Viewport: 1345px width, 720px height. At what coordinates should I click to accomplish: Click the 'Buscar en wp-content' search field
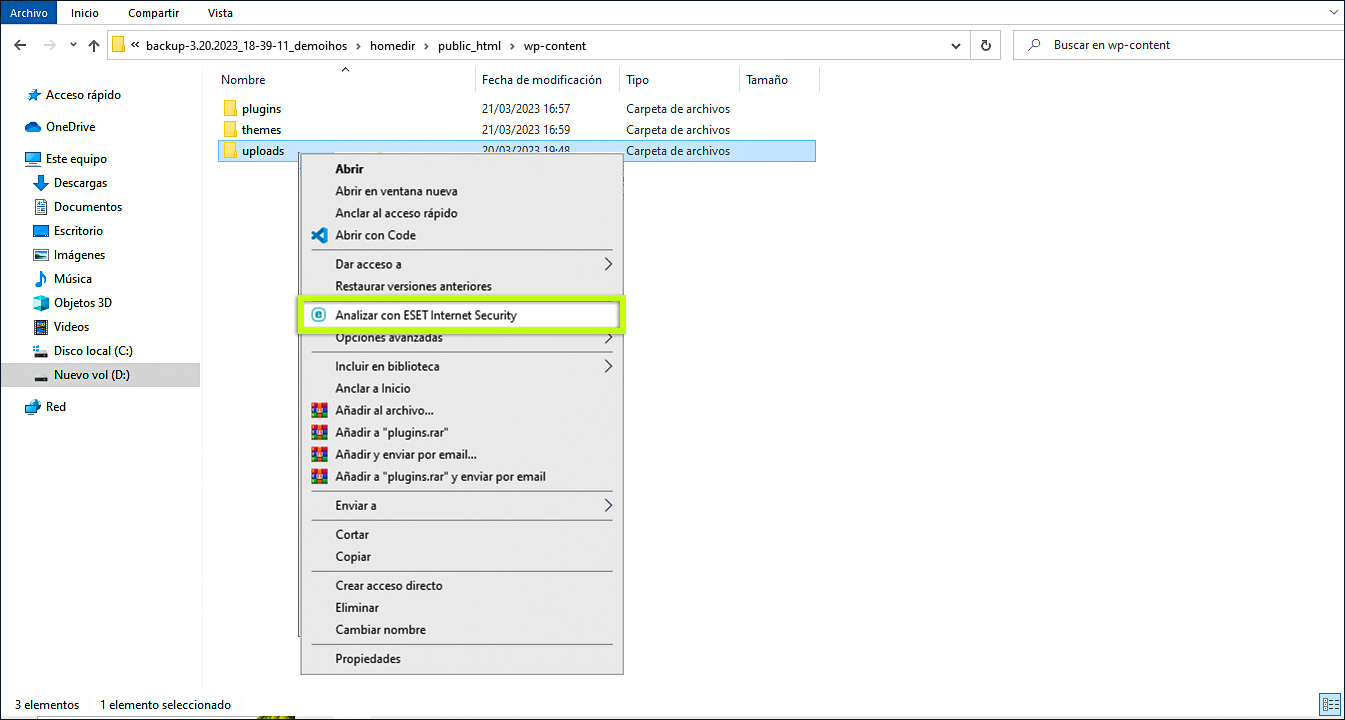click(x=1180, y=45)
